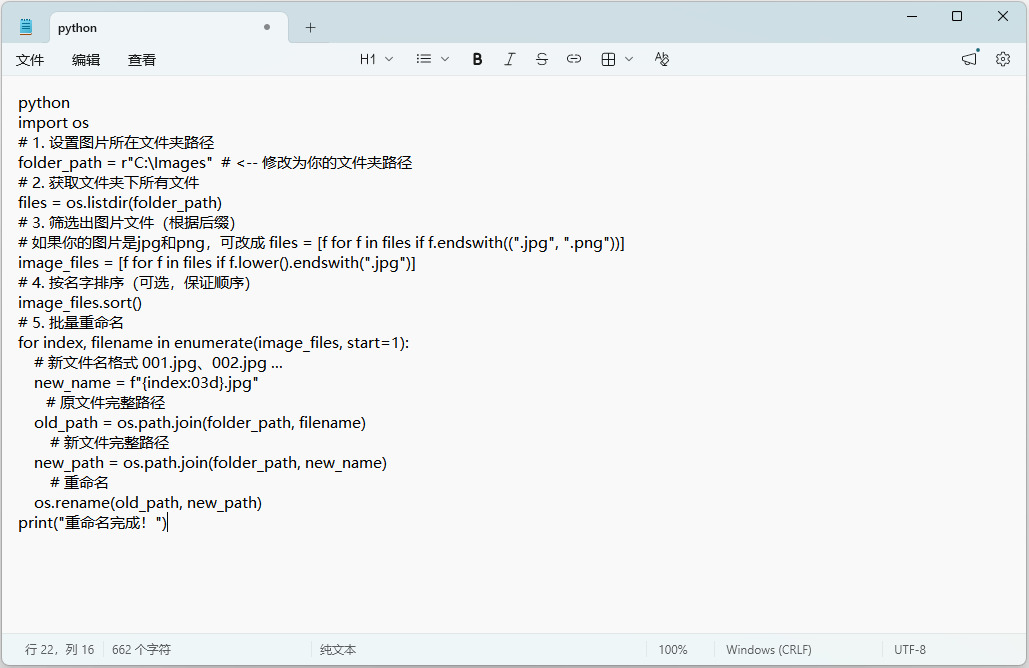The width and height of the screenshot is (1029, 668).
Task: Close the Notepad window
Action: tap(1003, 16)
